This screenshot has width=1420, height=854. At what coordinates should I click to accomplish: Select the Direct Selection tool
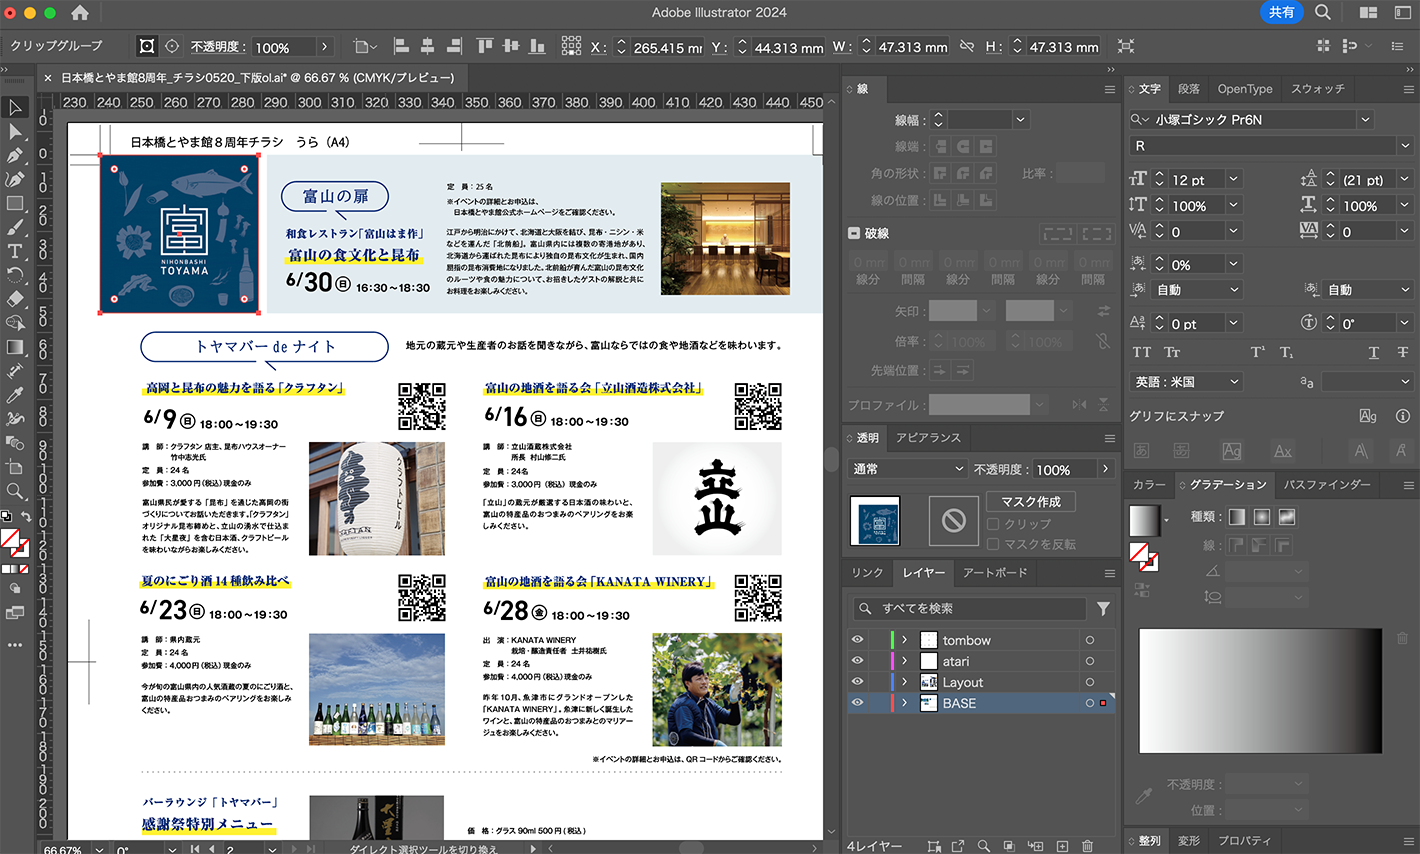tap(15, 132)
